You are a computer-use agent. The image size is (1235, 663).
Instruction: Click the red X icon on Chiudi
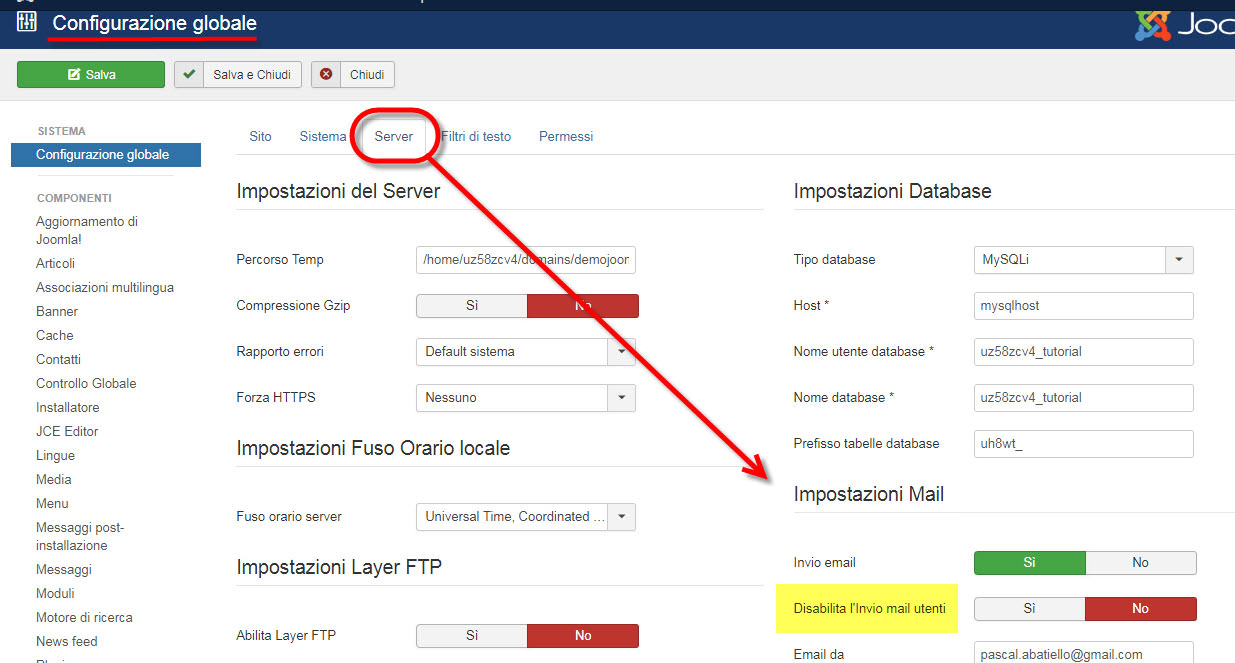pyautogui.click(x=326, y=75)
